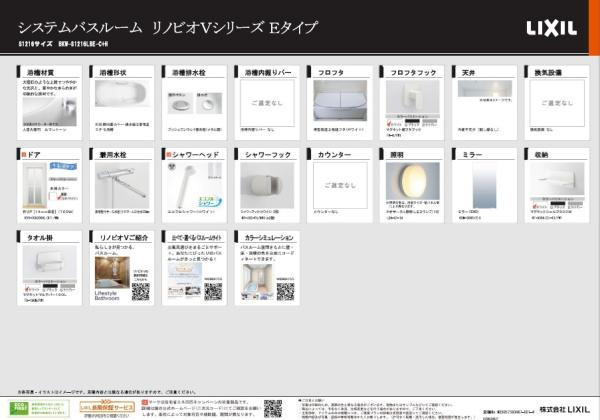Click the 換気設備 card heading
This screenshot has height=420, width=600.
point(548,72)
